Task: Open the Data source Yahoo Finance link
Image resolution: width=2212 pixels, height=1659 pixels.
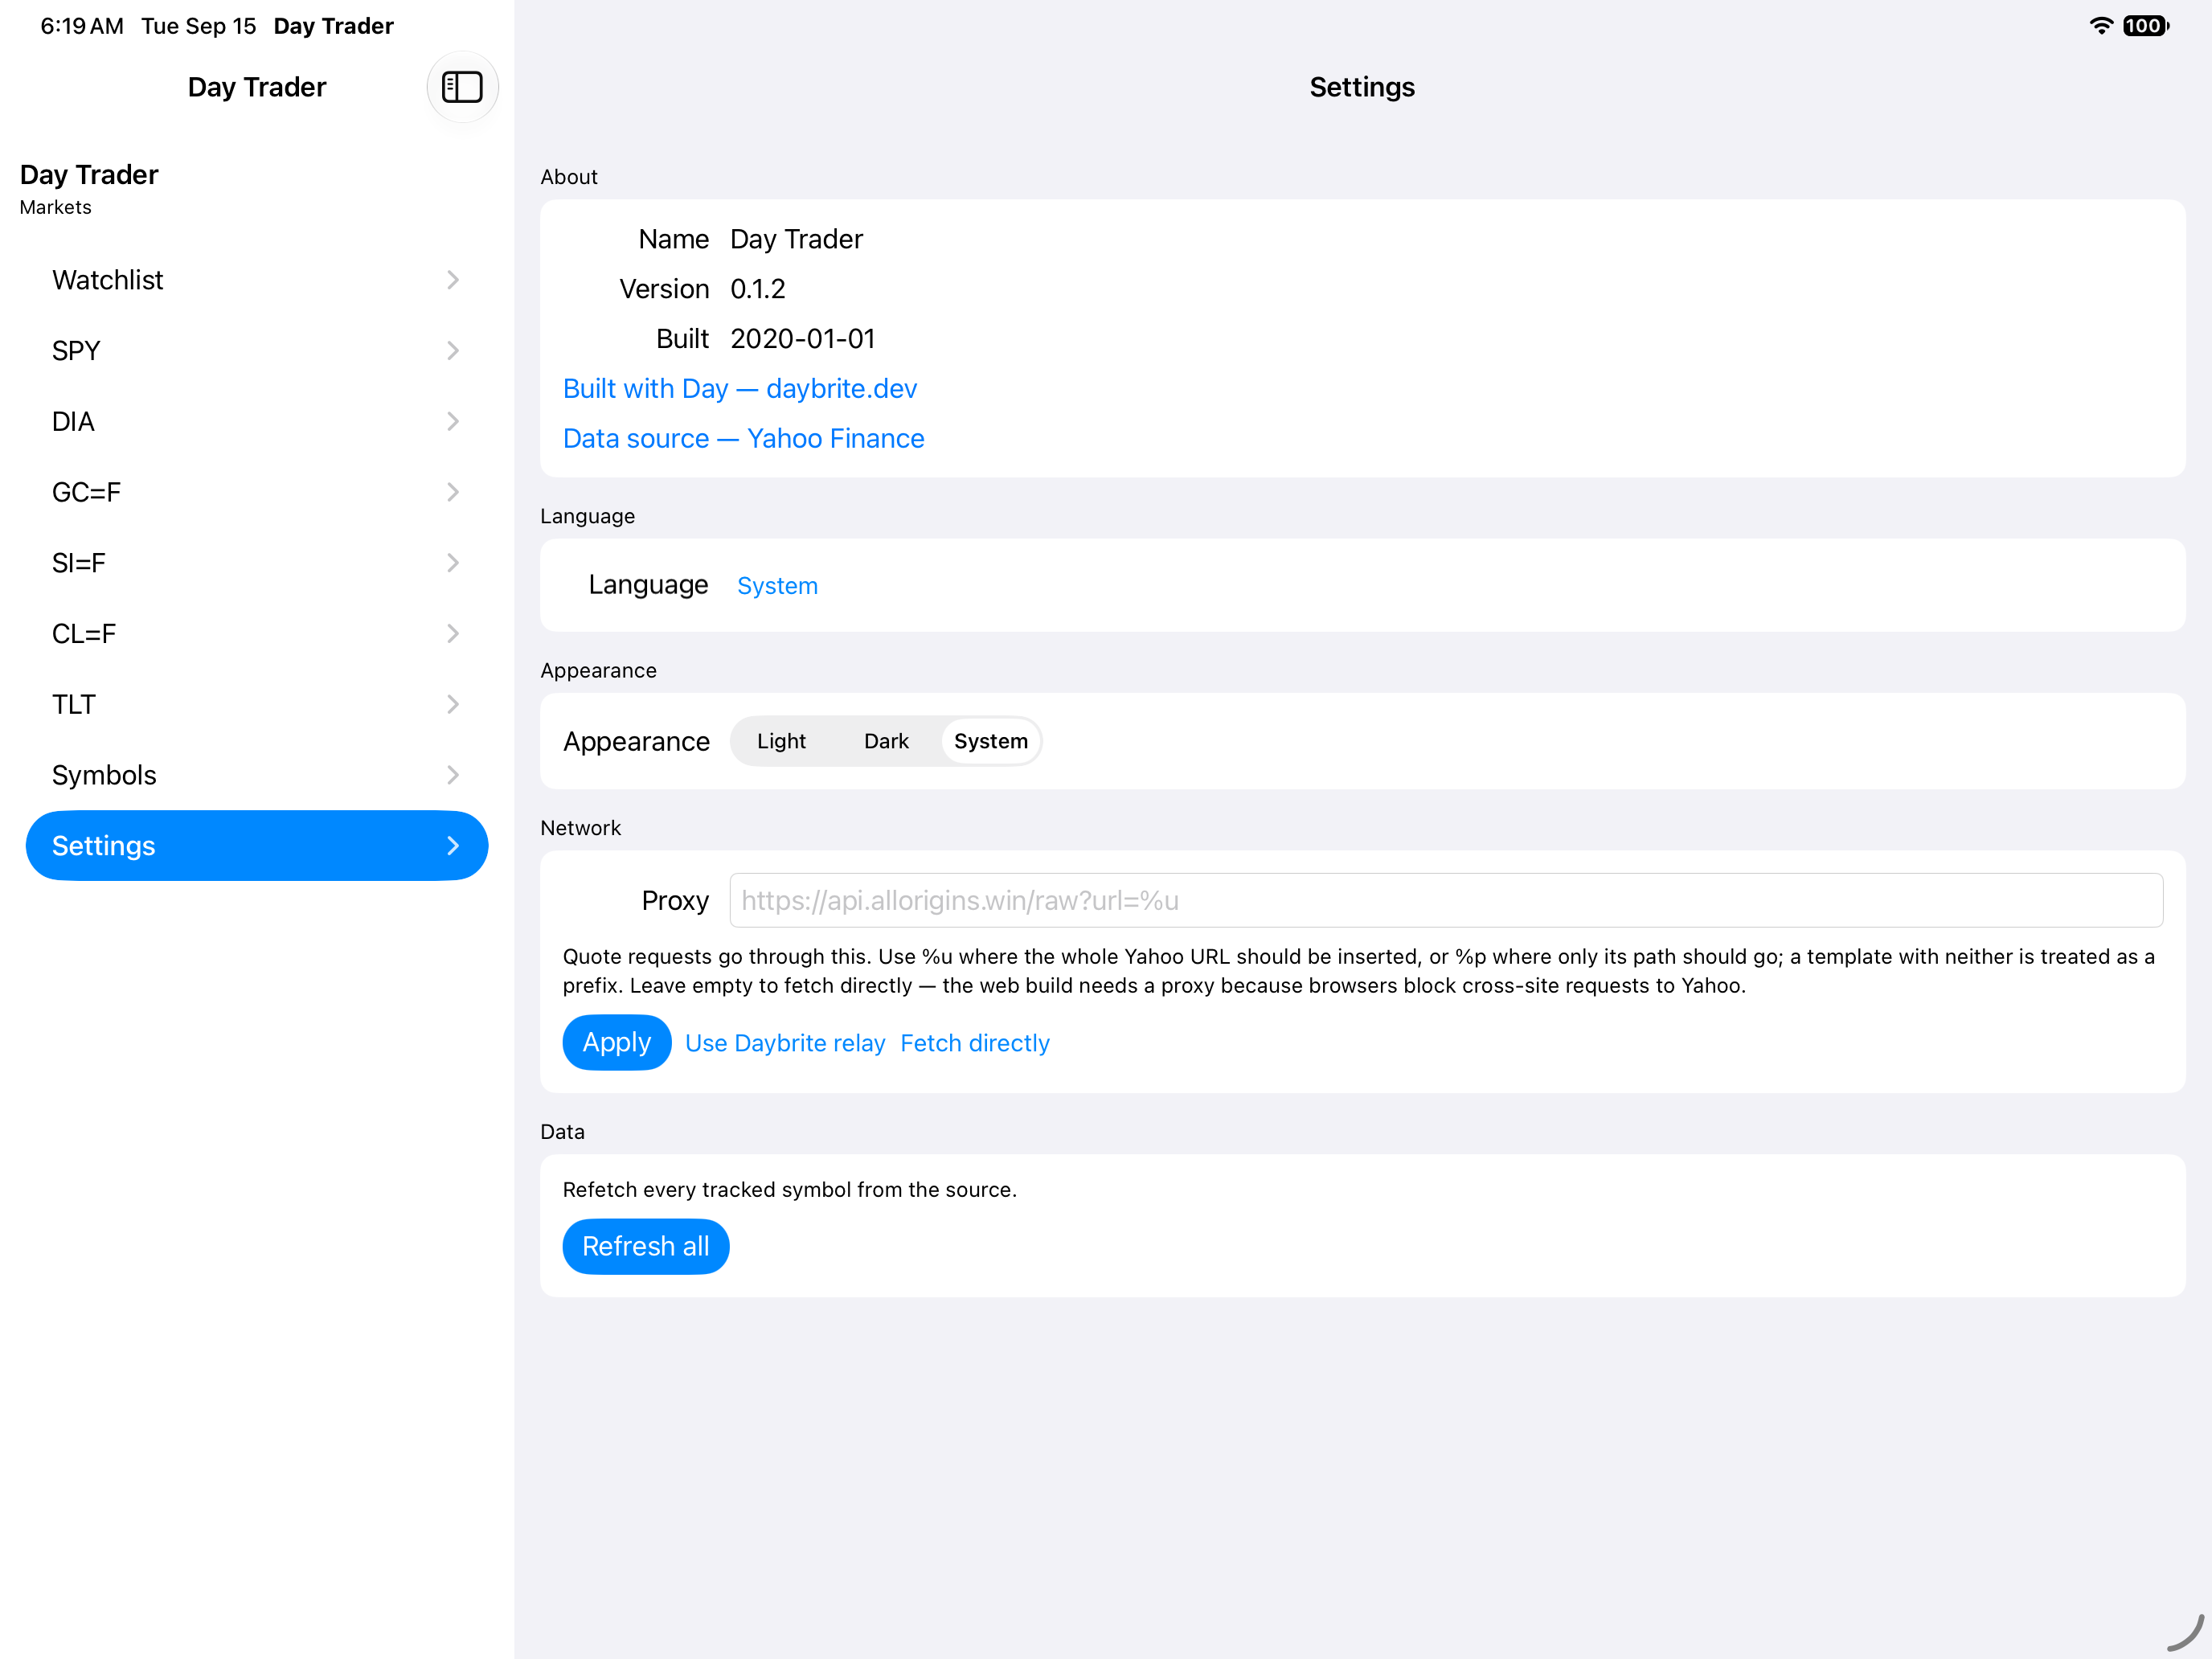Action: pyautogui.click(x=743, y=439)
